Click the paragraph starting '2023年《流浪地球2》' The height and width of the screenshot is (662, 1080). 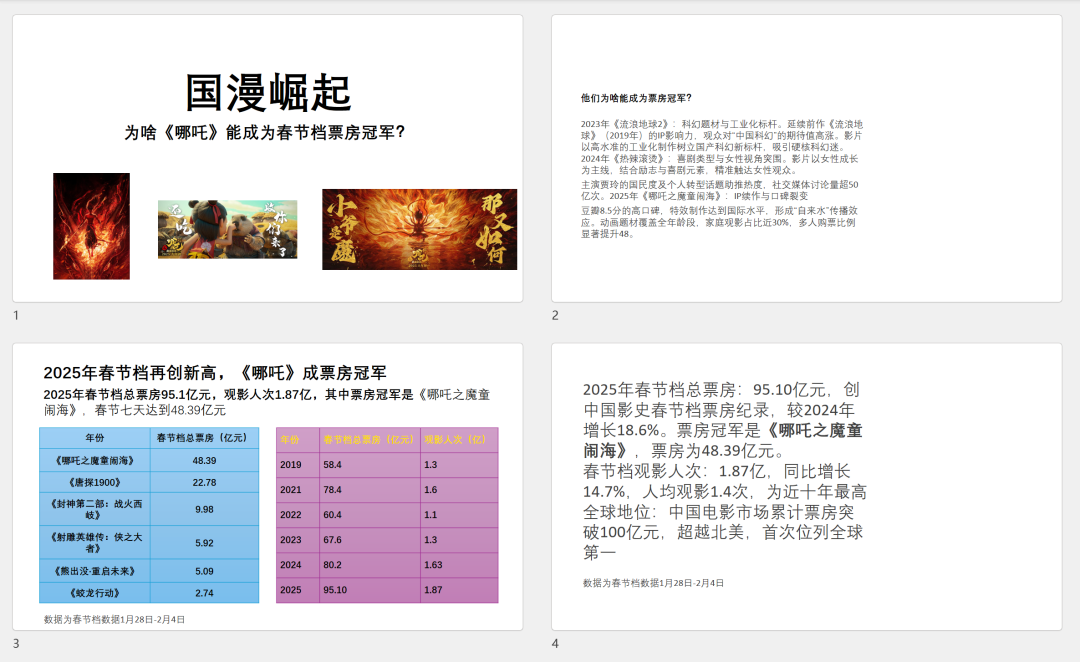[x=722, y=136]
